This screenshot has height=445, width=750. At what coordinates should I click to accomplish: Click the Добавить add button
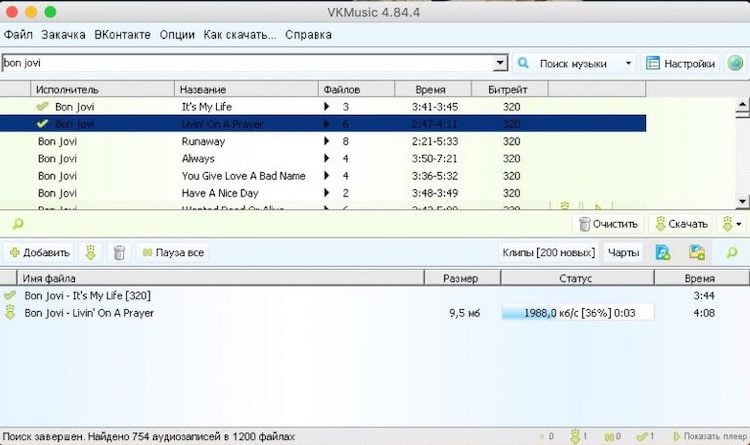click(x=40, y=252)
